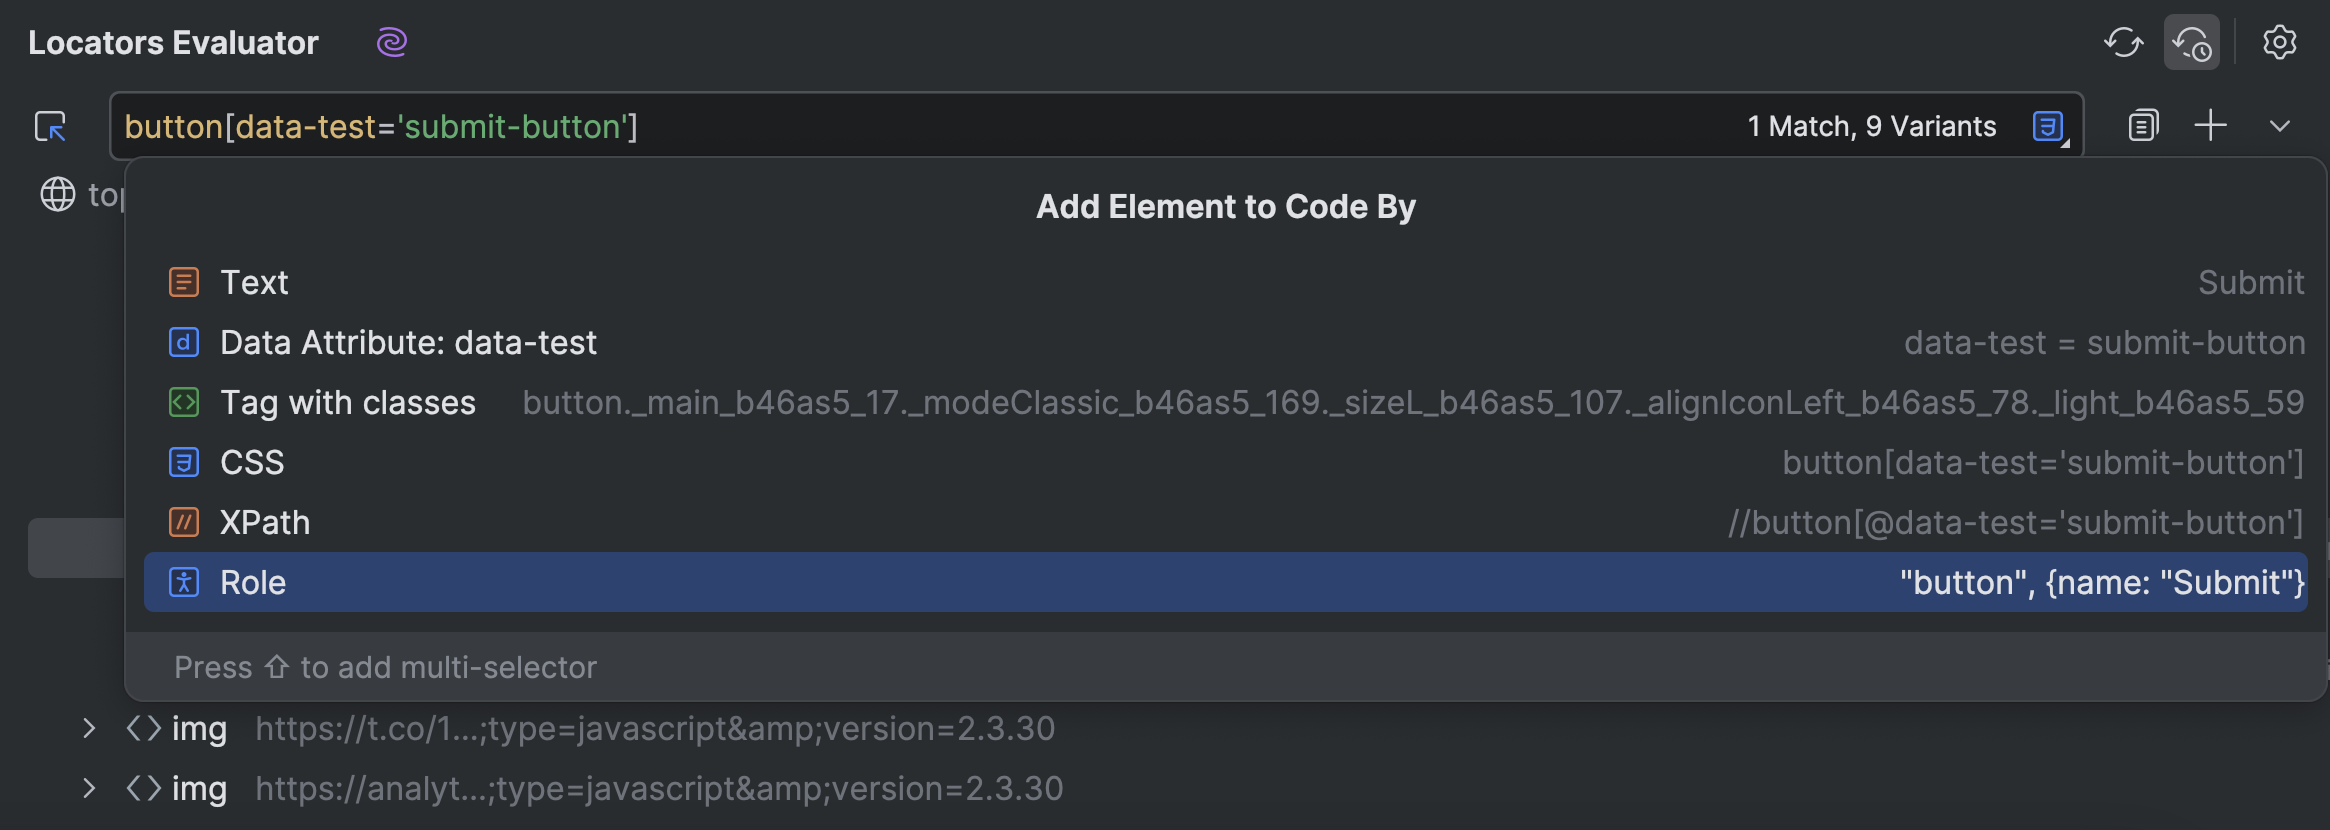Copy the current selector
Image resolution: width=2330 pixels, height=830 pixels.
pyautogui.click(x=2142, y=125)
